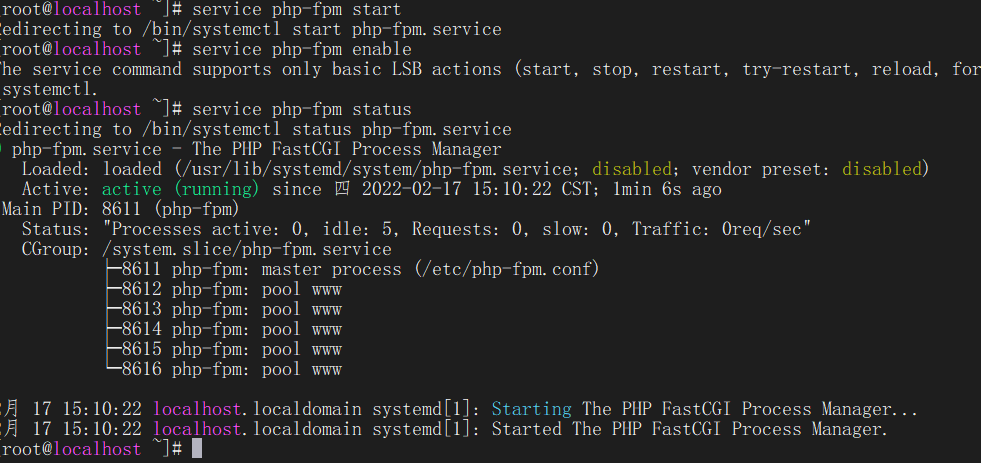
Task: Click the green "active (running)" status text
Action: (180, 189)
